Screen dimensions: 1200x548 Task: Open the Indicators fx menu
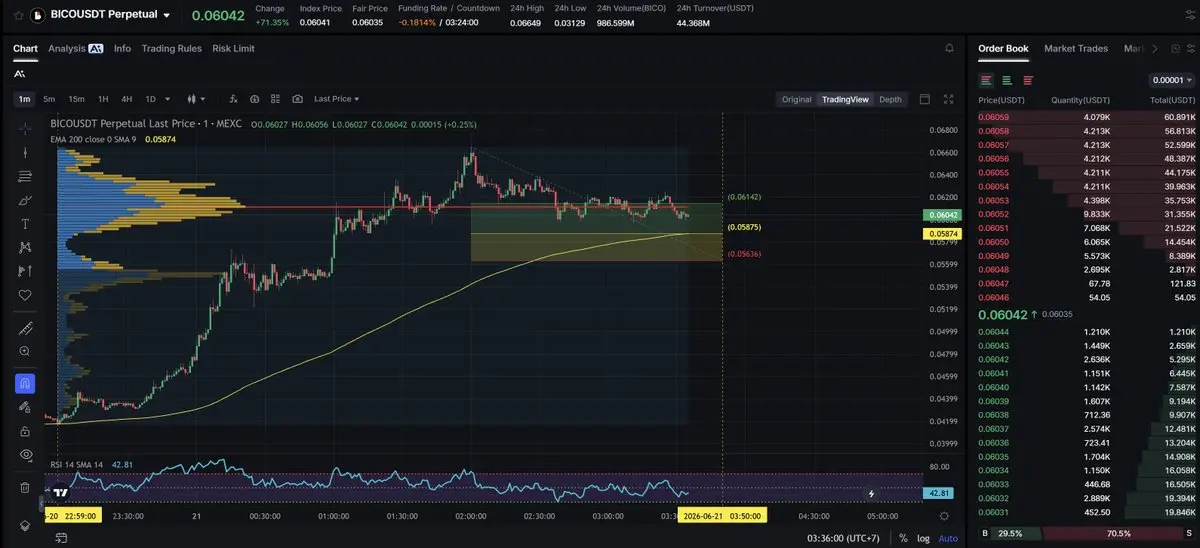click(234, 99)
